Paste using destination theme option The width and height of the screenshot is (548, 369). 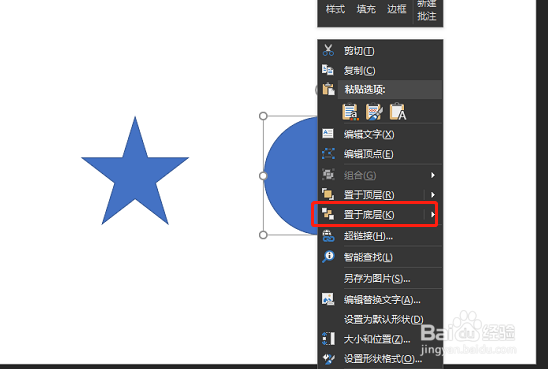[350, 112]
